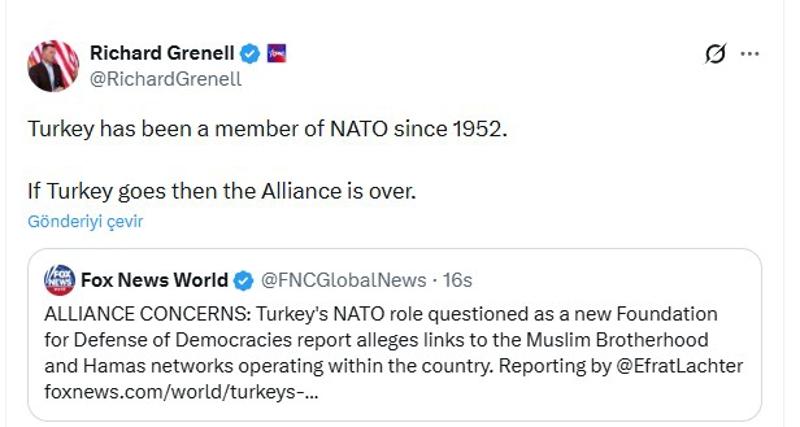Open Richard Grenell's profile picture
This screenshot has width=800, height=427.
(53, 66)
